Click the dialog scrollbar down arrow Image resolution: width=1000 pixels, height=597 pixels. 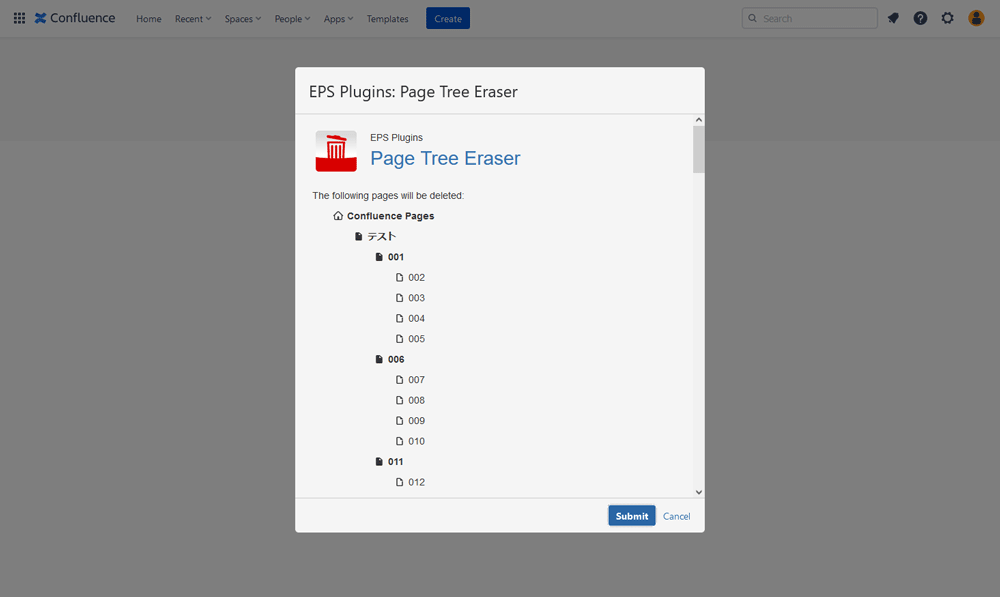coord(699,492)
